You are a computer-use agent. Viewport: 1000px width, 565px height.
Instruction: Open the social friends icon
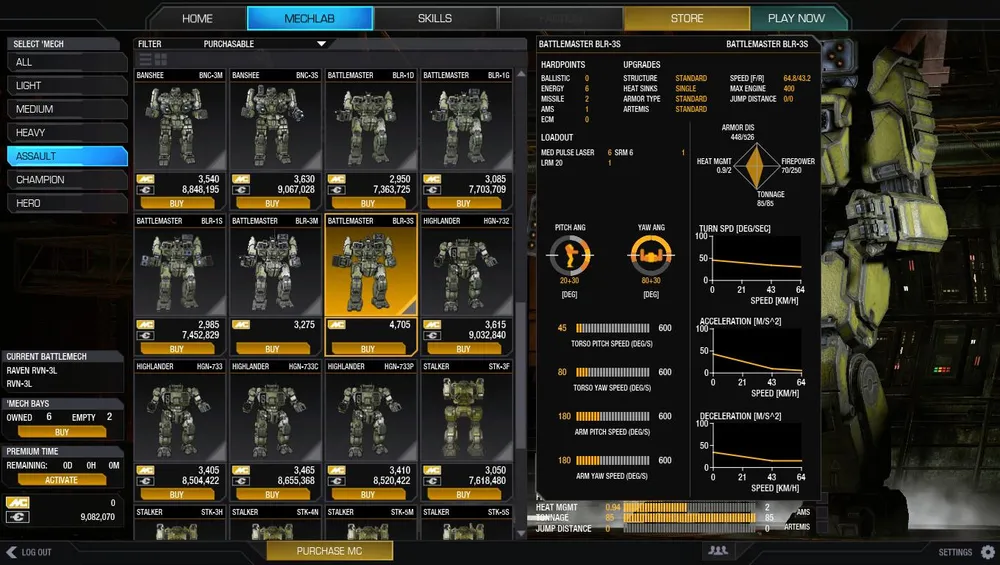pos(716,551)
